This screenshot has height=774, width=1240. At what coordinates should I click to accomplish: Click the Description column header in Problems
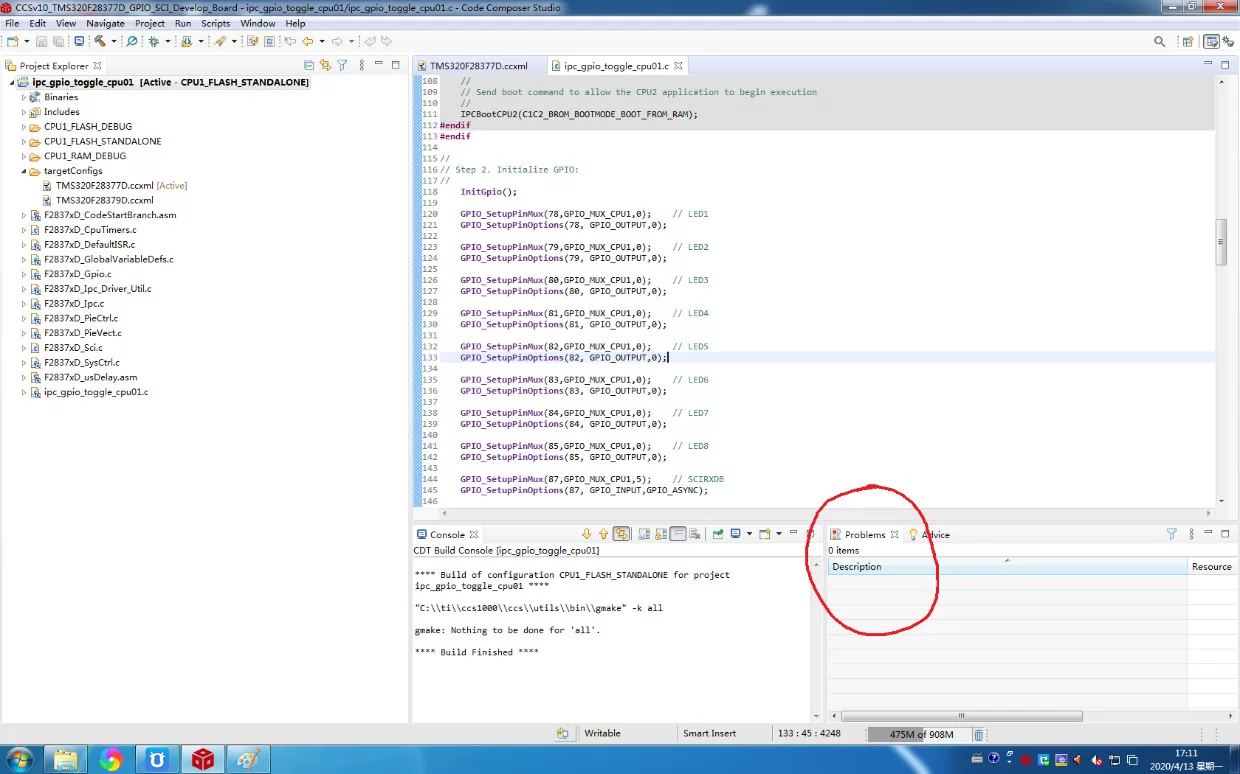1007,566
